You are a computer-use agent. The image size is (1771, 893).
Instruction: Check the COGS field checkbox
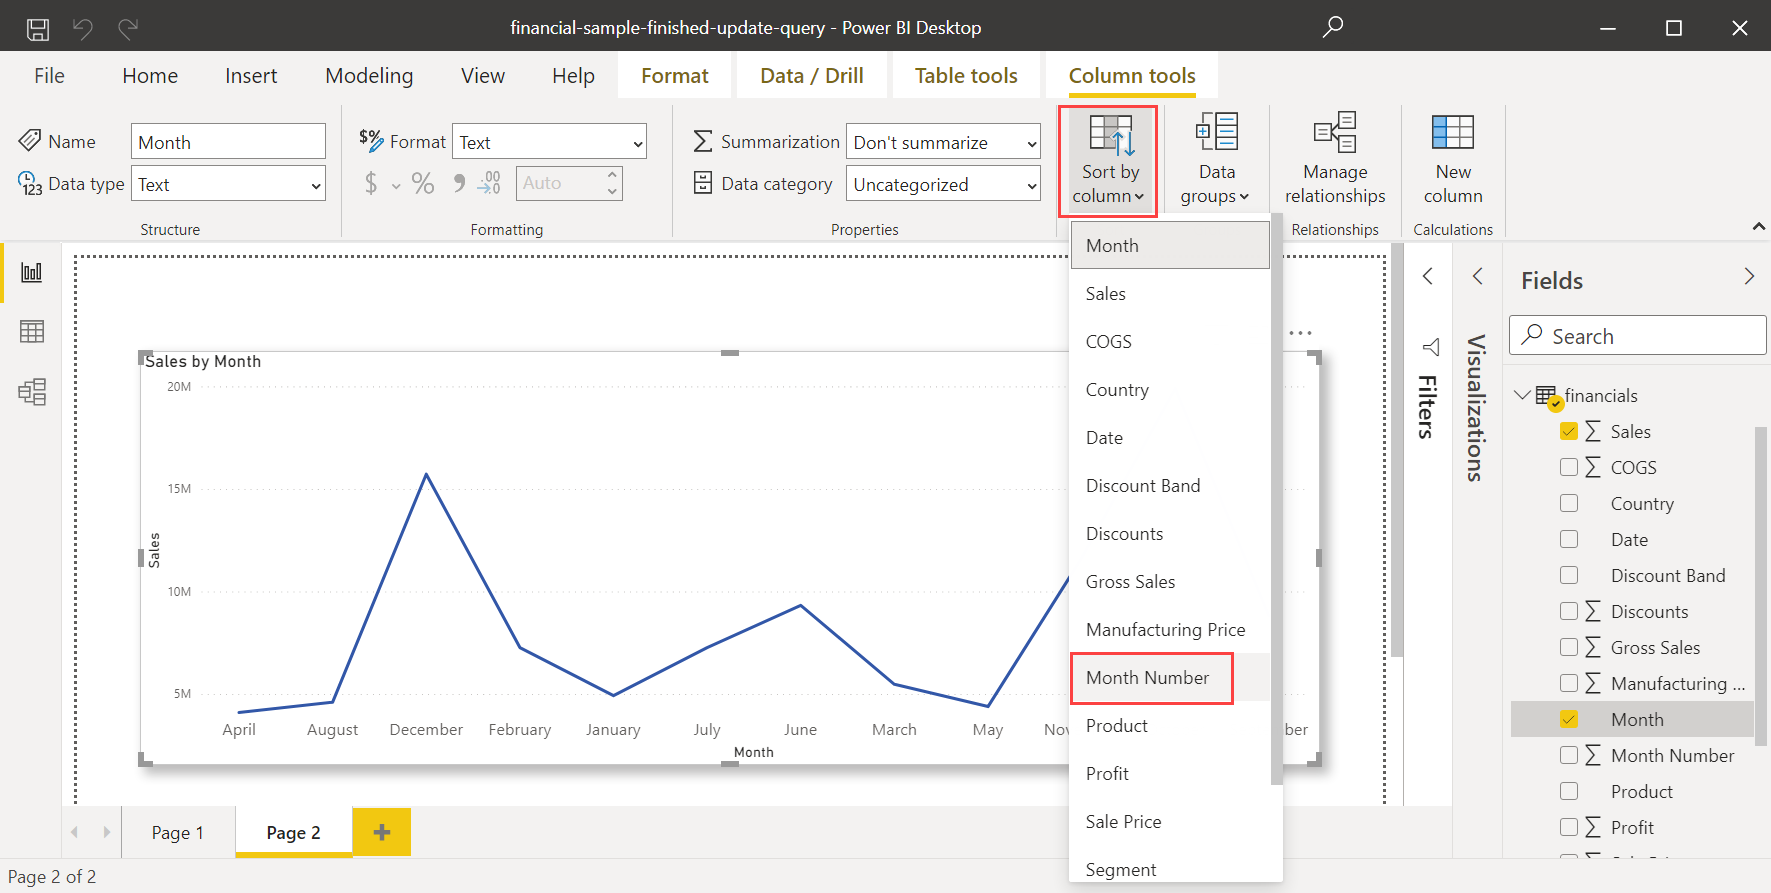tap(1569, 467)
